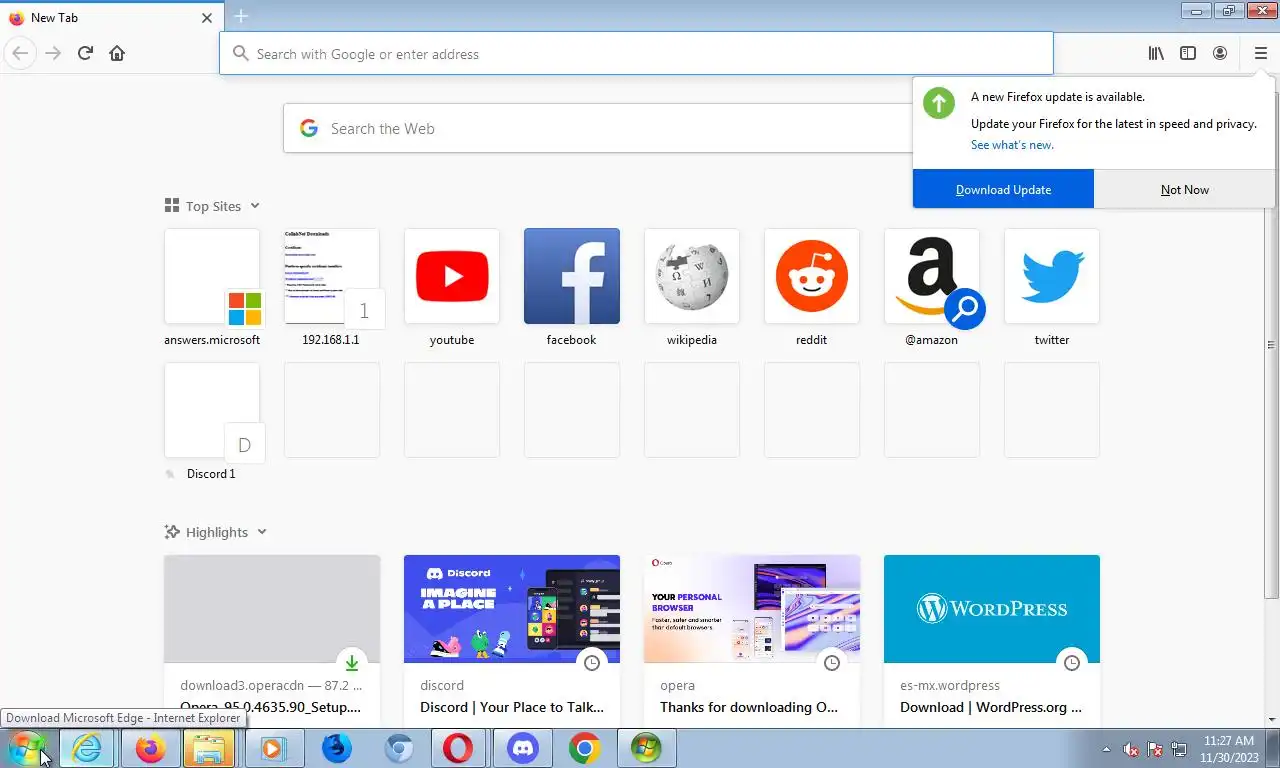Image resolution: width=1280 pixels, height=768 pixels.
Task: Launch Internet Explorer from the taskbar
Action: 87,748
